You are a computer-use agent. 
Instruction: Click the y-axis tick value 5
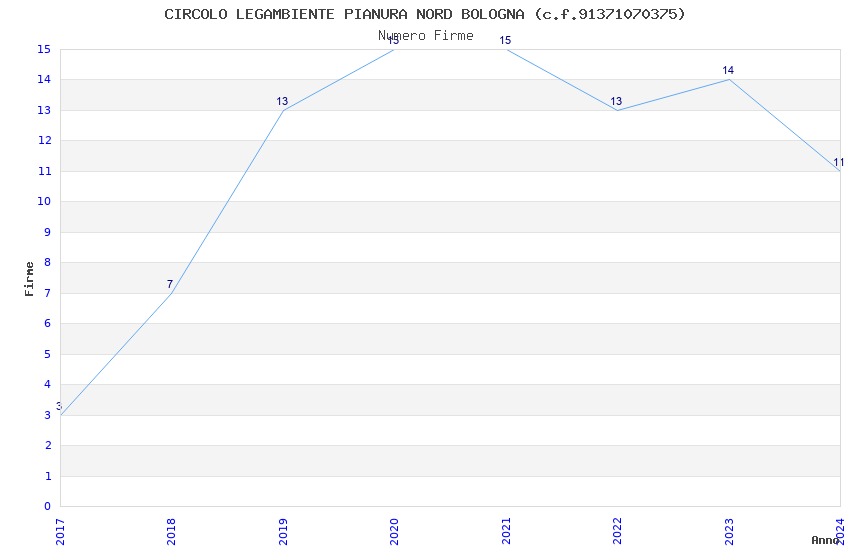[x=48, y=354]
